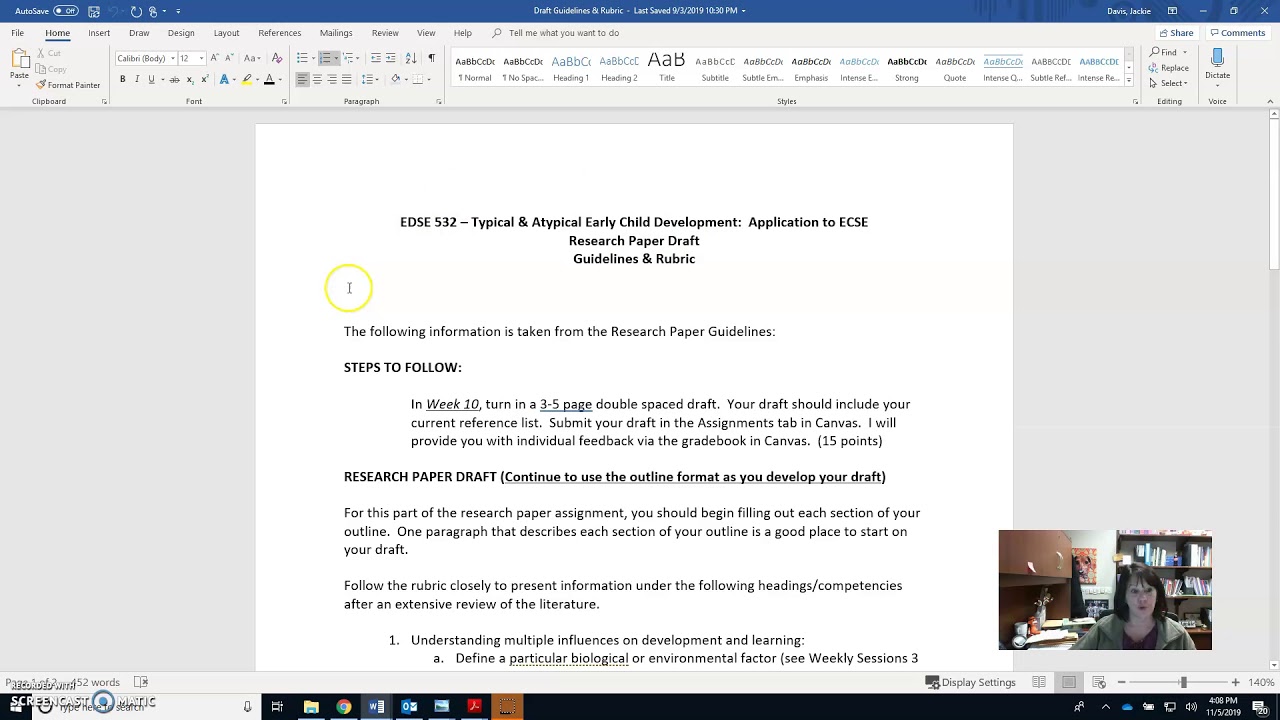Open the File menu
1280x720 pixels.
point(18,33)
